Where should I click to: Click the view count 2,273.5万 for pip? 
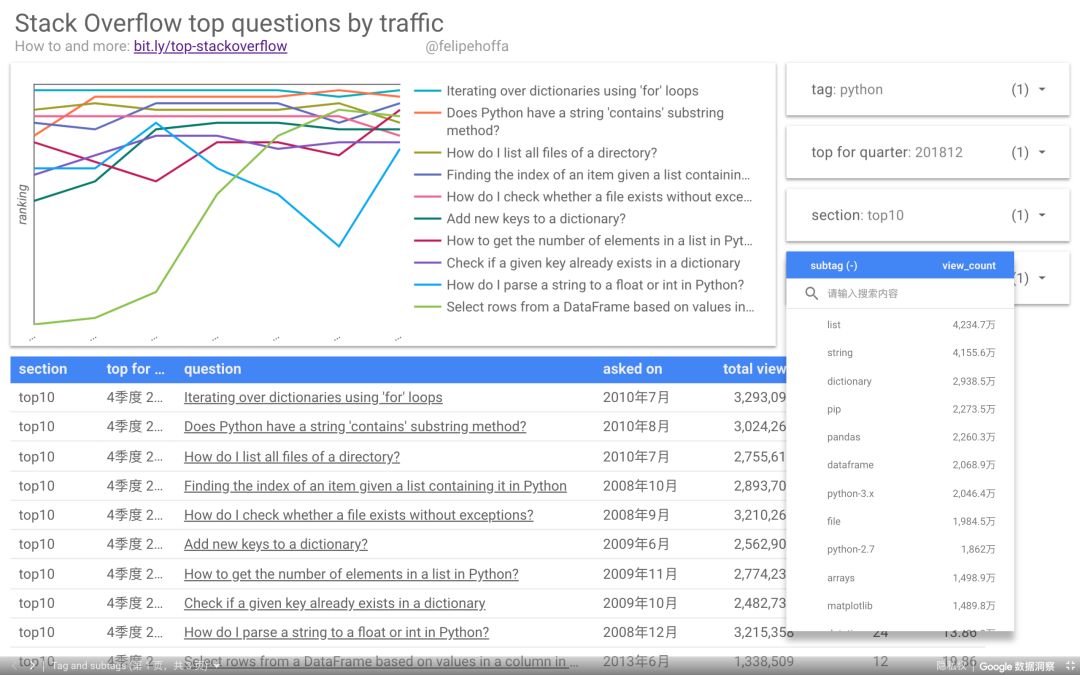pyautogui.click(x=974, y=409)
